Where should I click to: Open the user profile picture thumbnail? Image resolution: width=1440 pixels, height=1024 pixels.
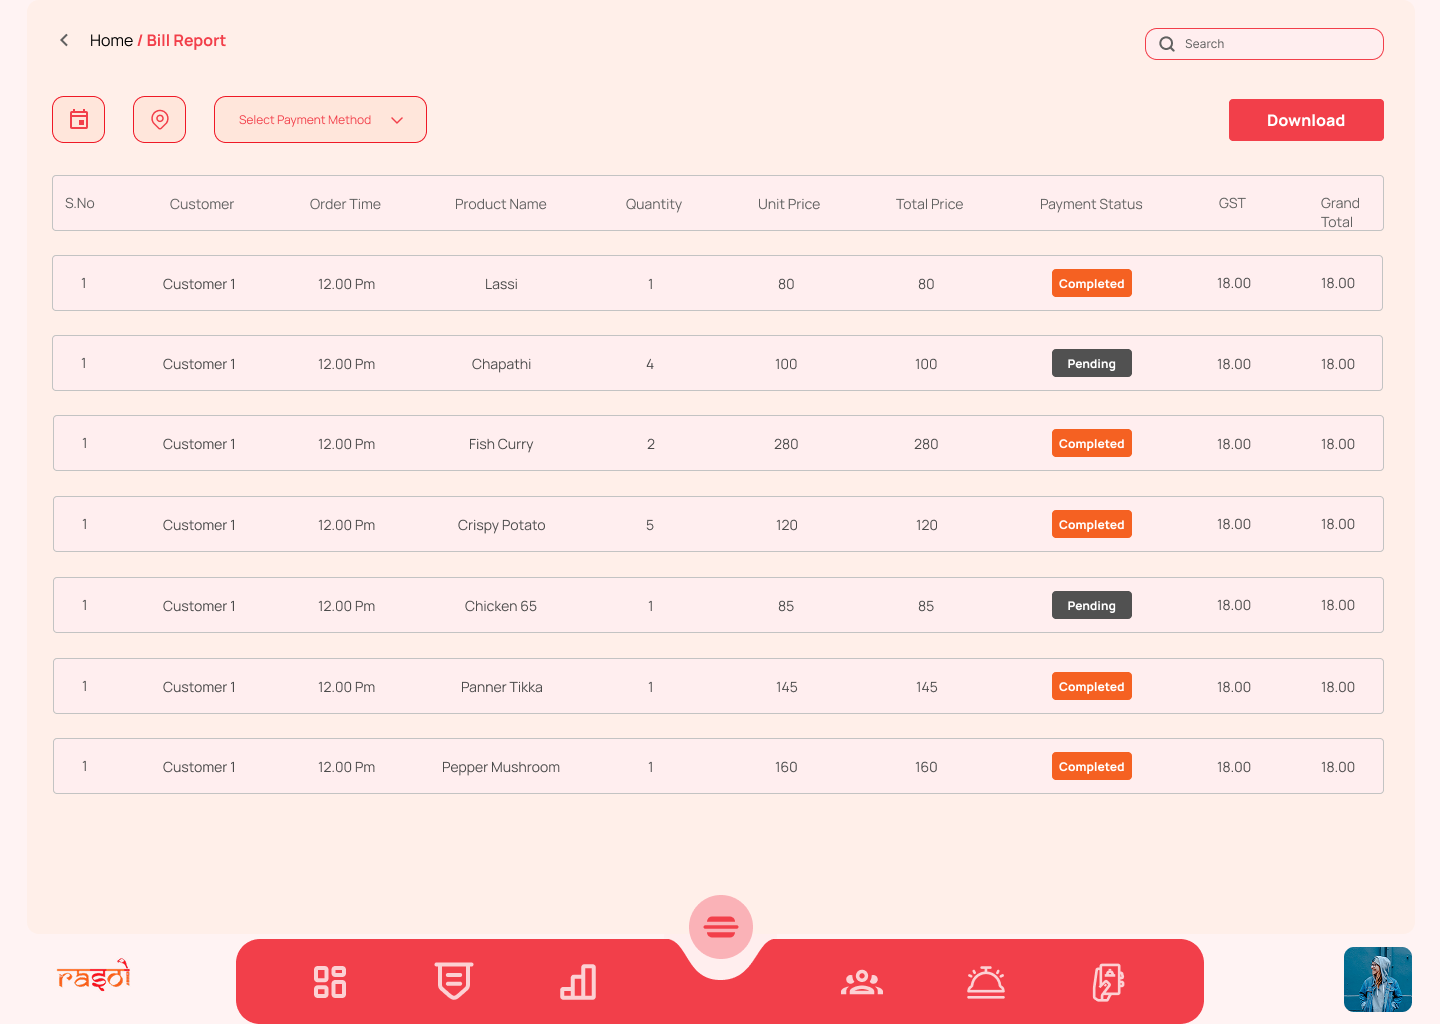click(x=1377, y=980)
